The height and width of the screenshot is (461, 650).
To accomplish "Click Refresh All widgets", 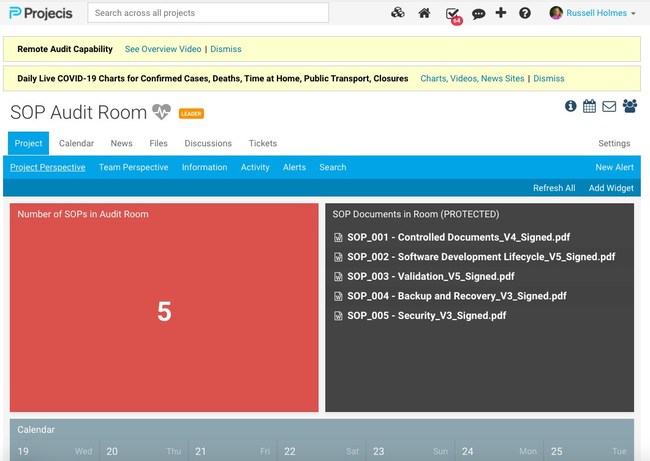I will [x=554, y=188].
